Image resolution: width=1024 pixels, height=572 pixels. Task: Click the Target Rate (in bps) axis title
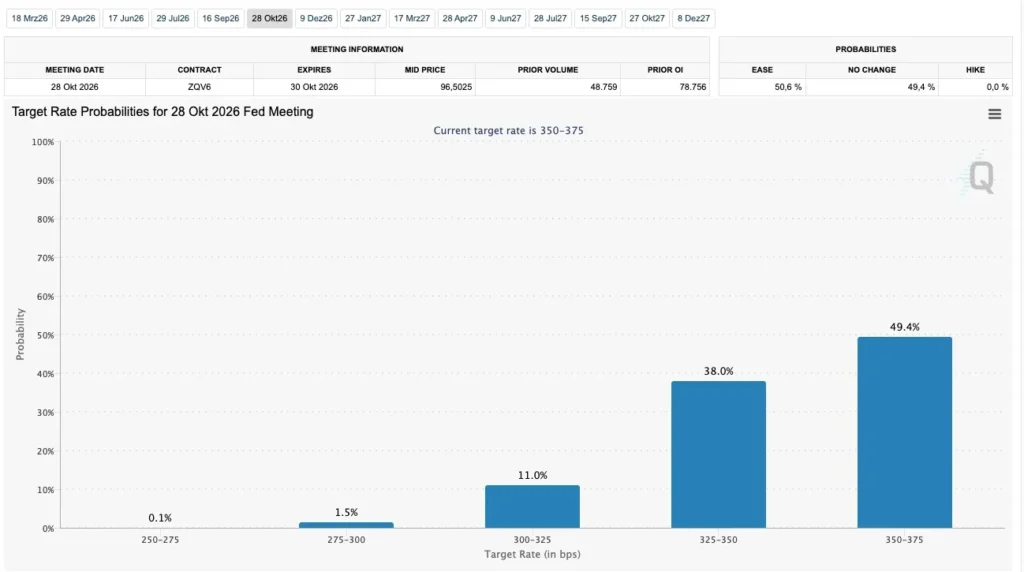[x=532, y=554]
